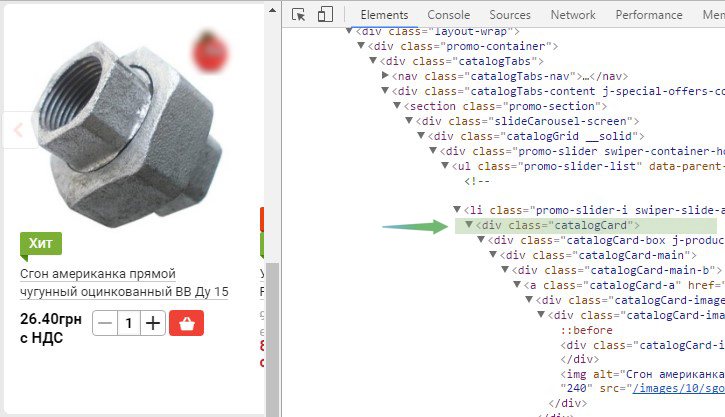Screen dimensions: 725x417
Task: Collapse the catalogCard-box div node
Action: [481, 240]
